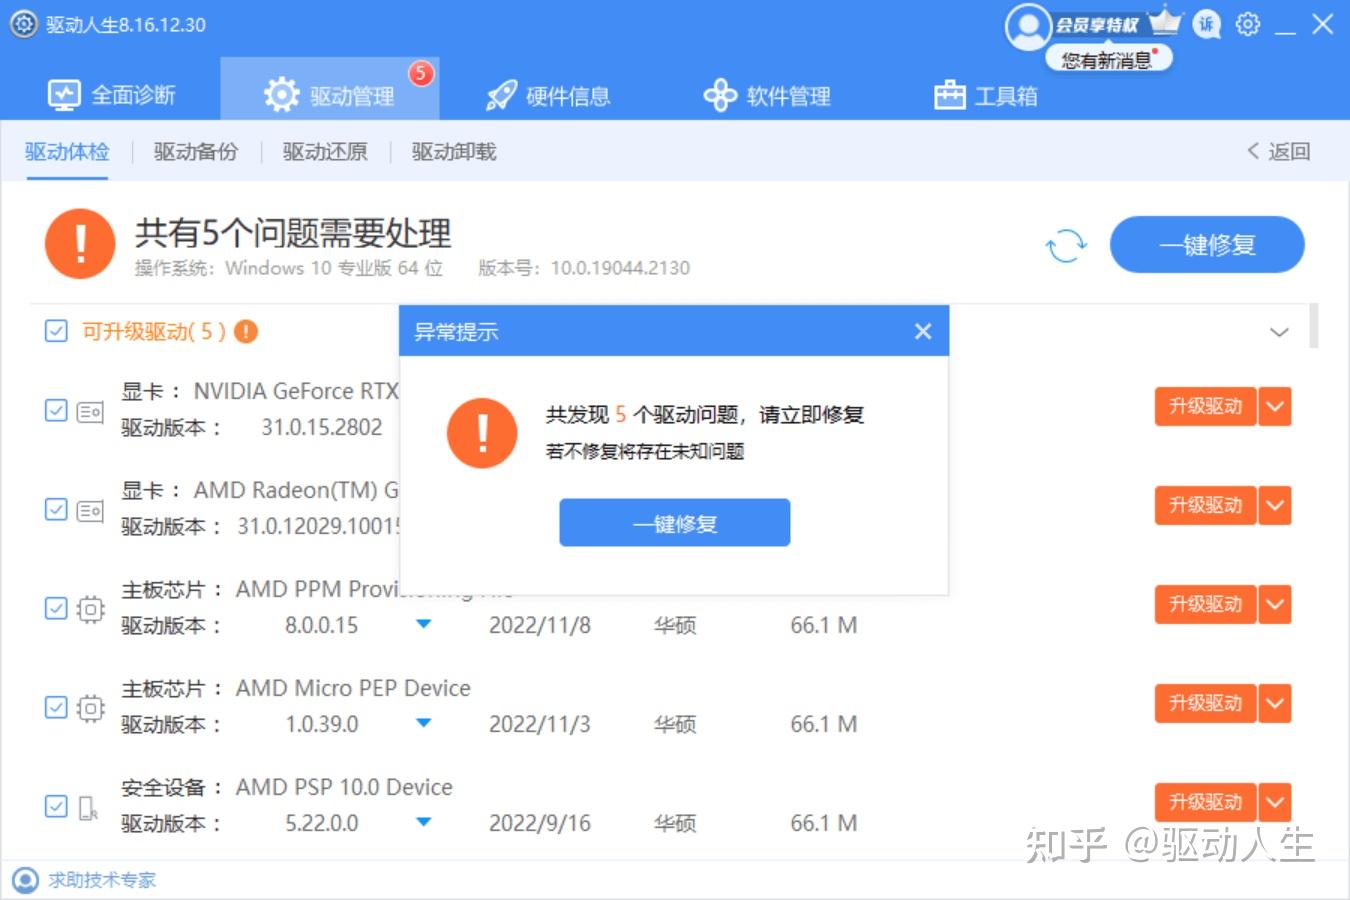This screenshot has height=900, width=1350.
Task: Click the large orange exclamation status icon
Action: (80, 244)
